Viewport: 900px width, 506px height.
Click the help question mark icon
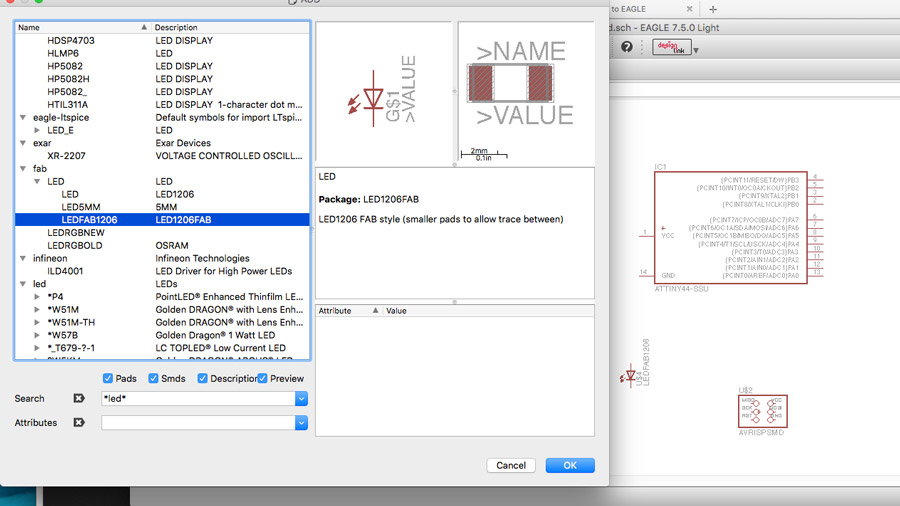pos(627,47)
